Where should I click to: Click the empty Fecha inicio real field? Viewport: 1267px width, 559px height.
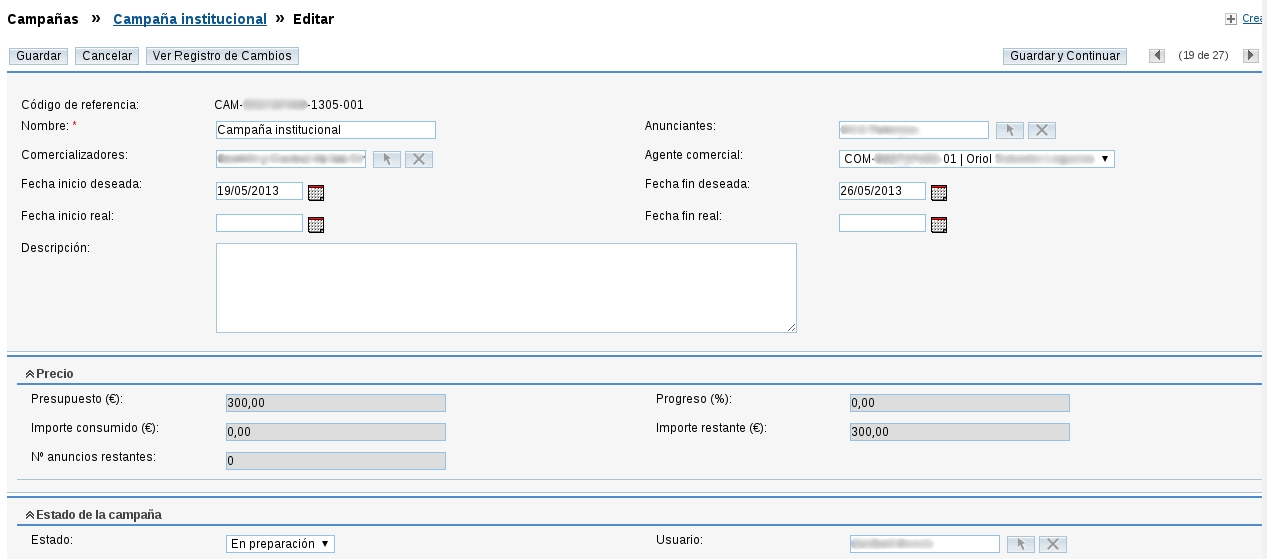pos(259,223)
